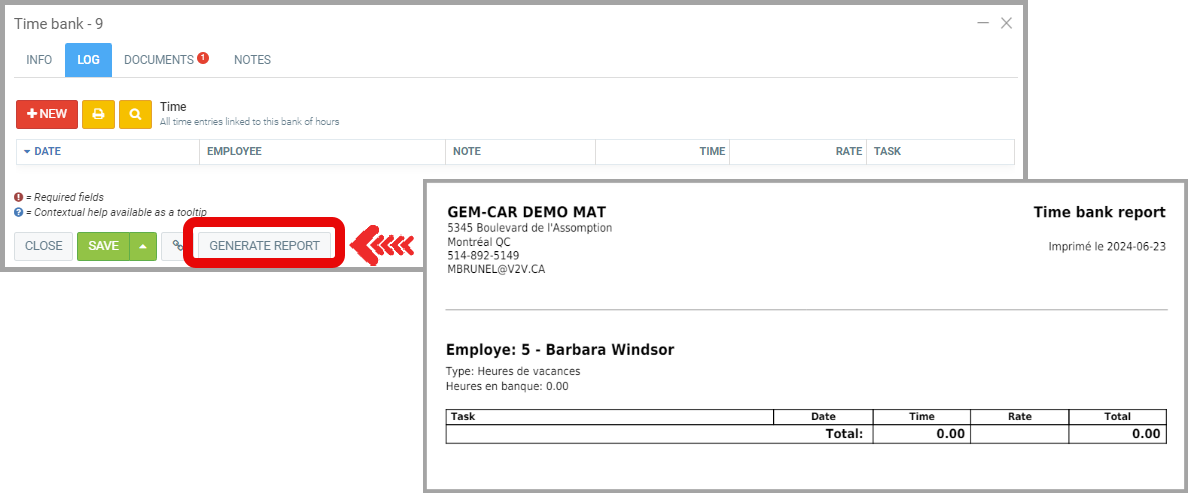The image size is (1188, 493).
Task: Click the yellow print icon button
Action: point(98,114)
